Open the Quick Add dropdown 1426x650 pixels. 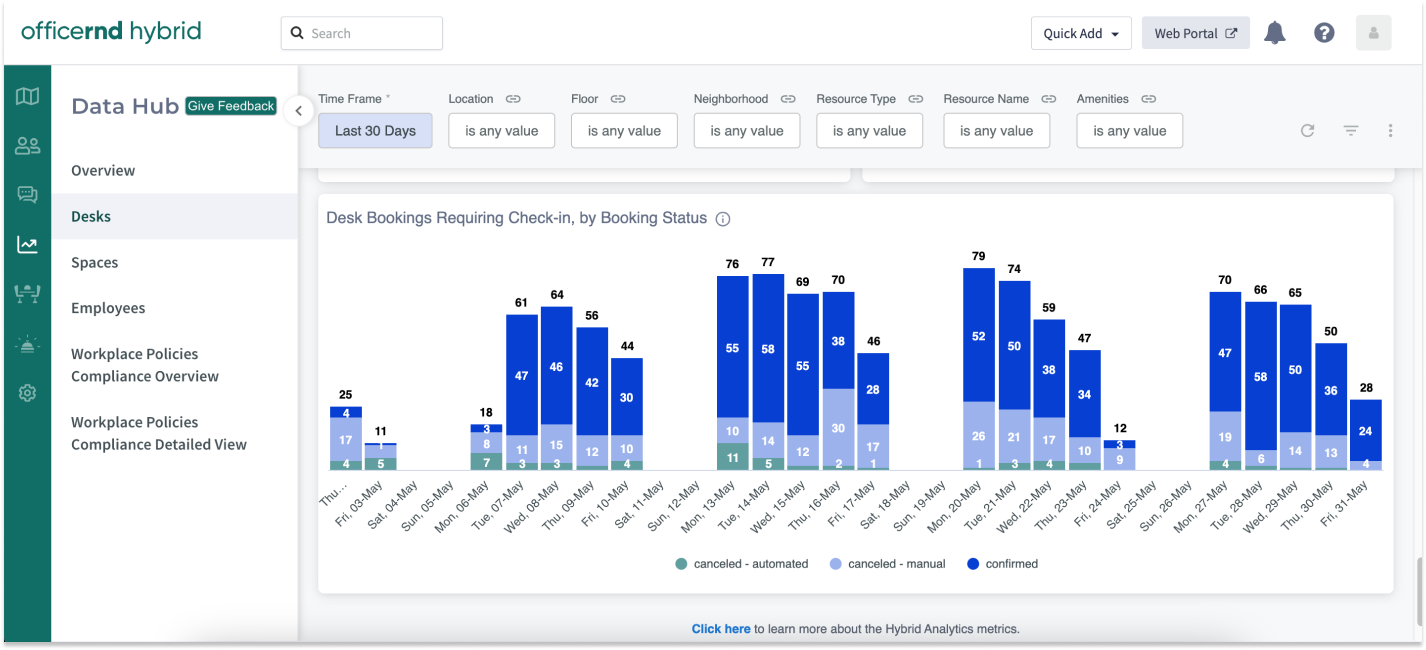coord(1081,33)
